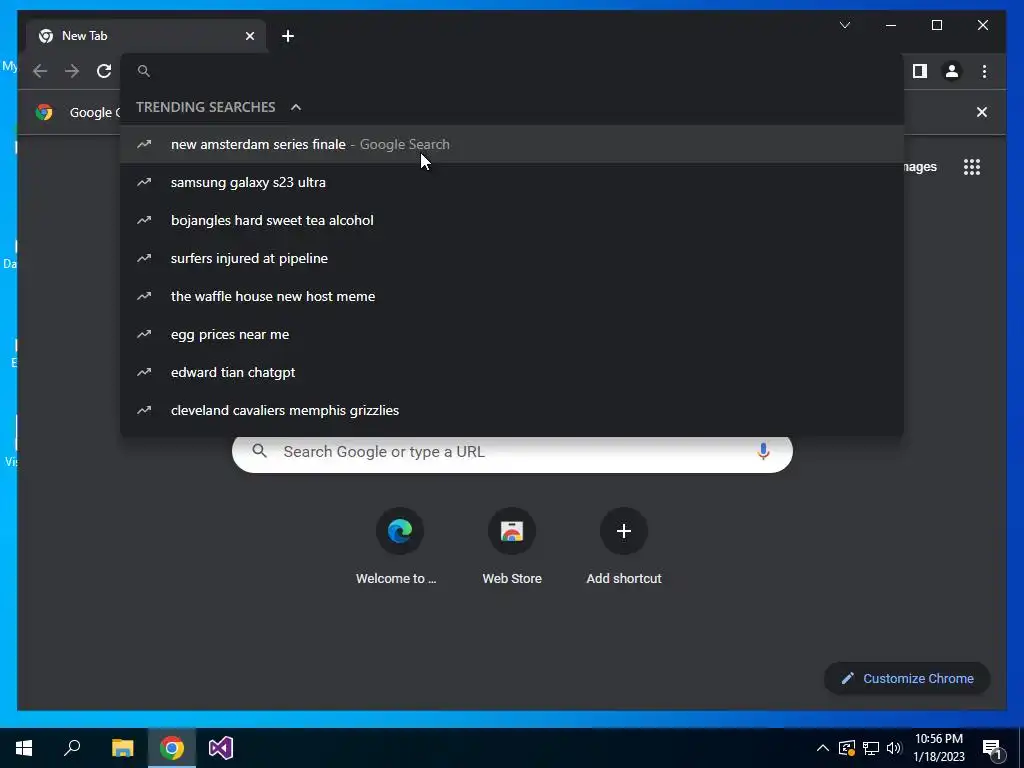Open the notification action center
1024x768 pixels.
(992, 748)
